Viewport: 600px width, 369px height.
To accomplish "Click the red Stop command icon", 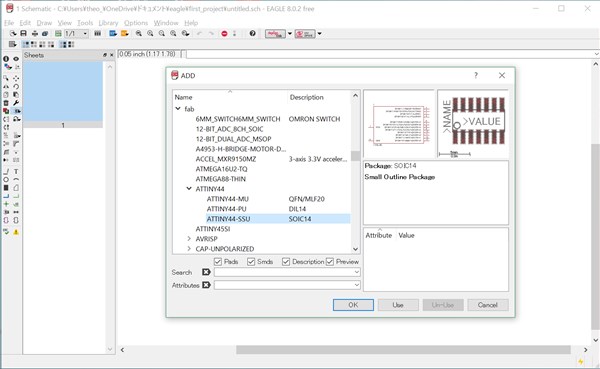I will pos(224,34).
